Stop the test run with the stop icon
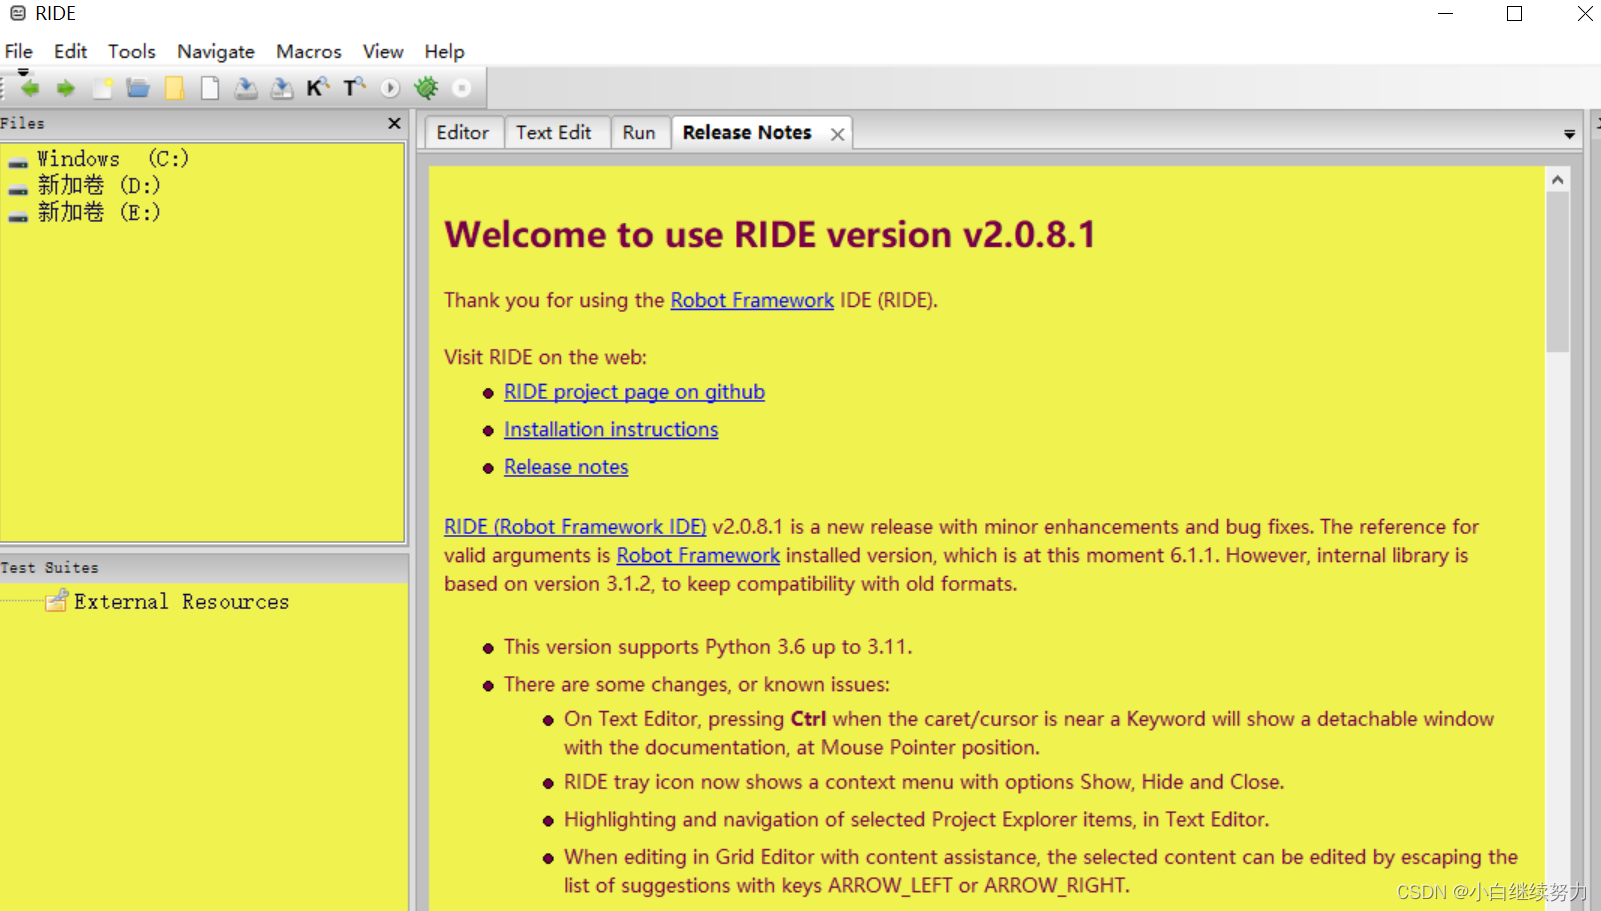 (462, 89)
